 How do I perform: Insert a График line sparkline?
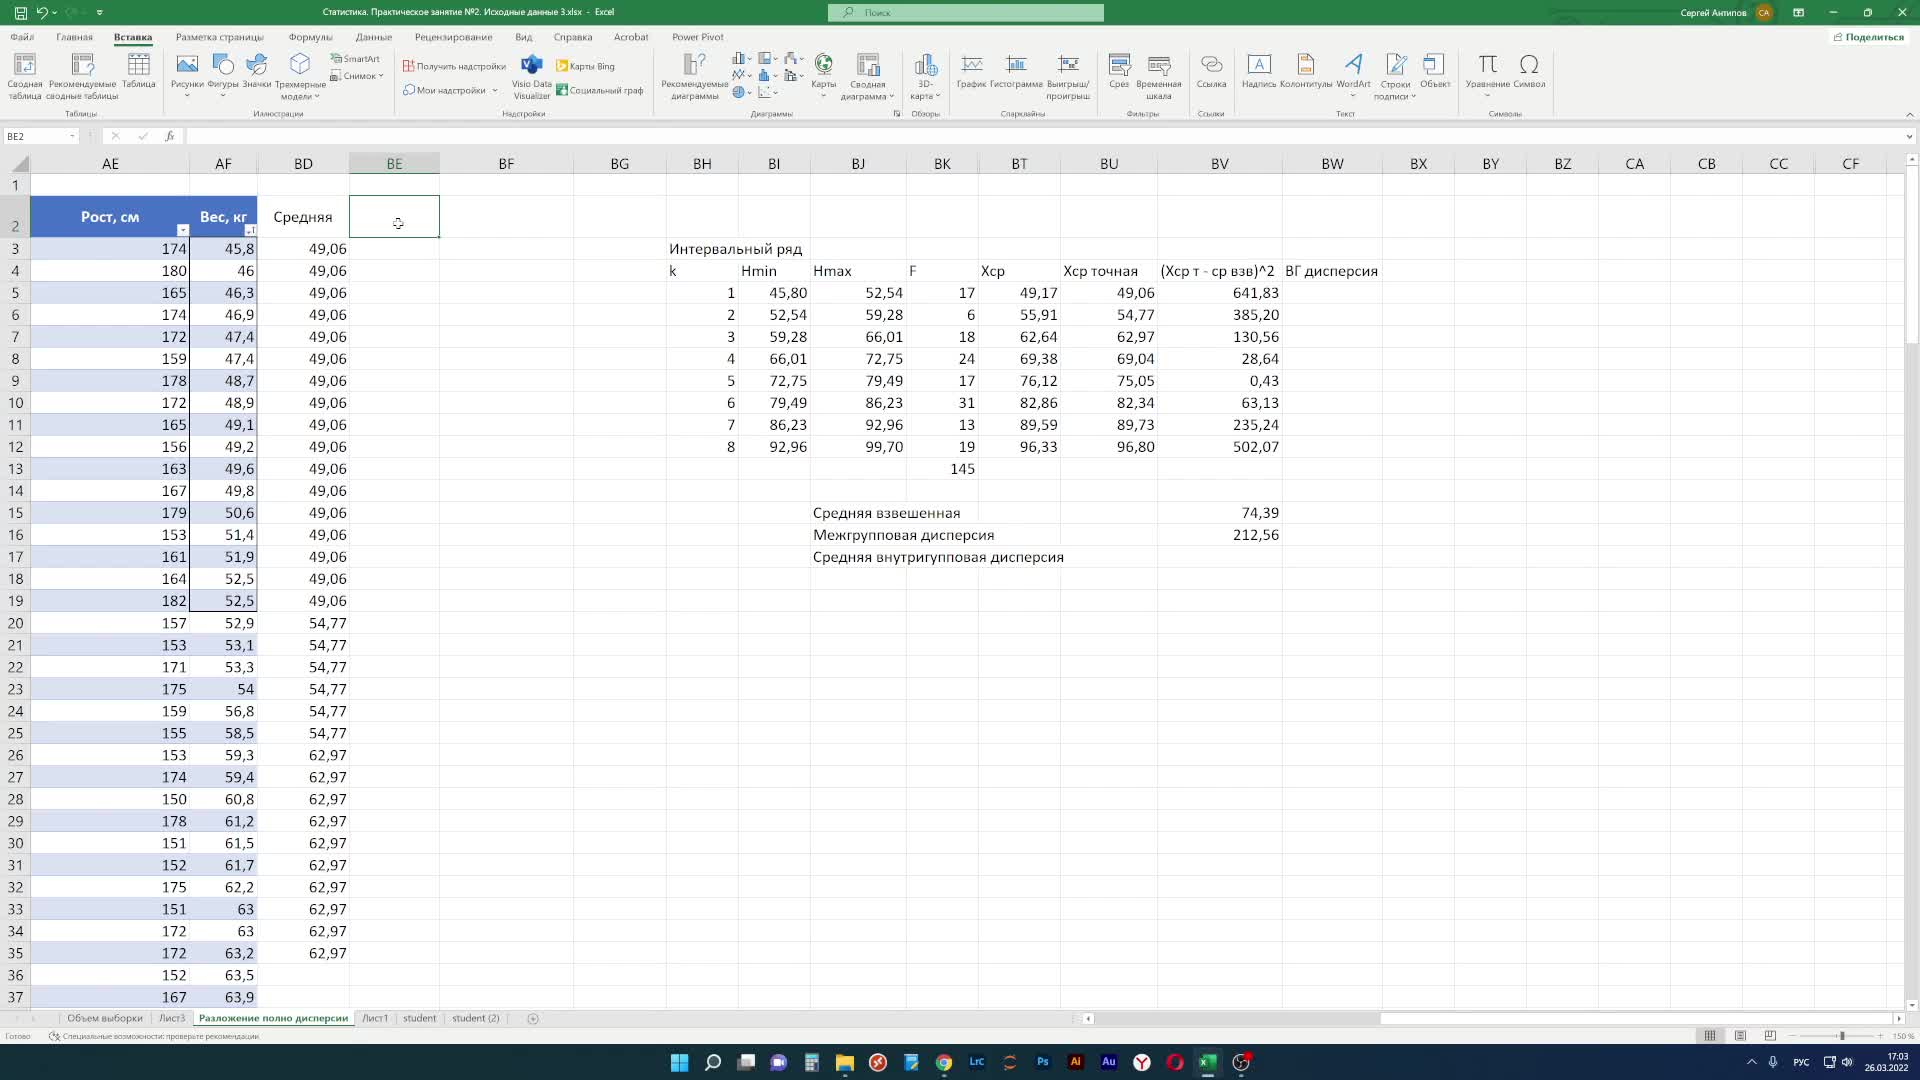tap(971, 72)
